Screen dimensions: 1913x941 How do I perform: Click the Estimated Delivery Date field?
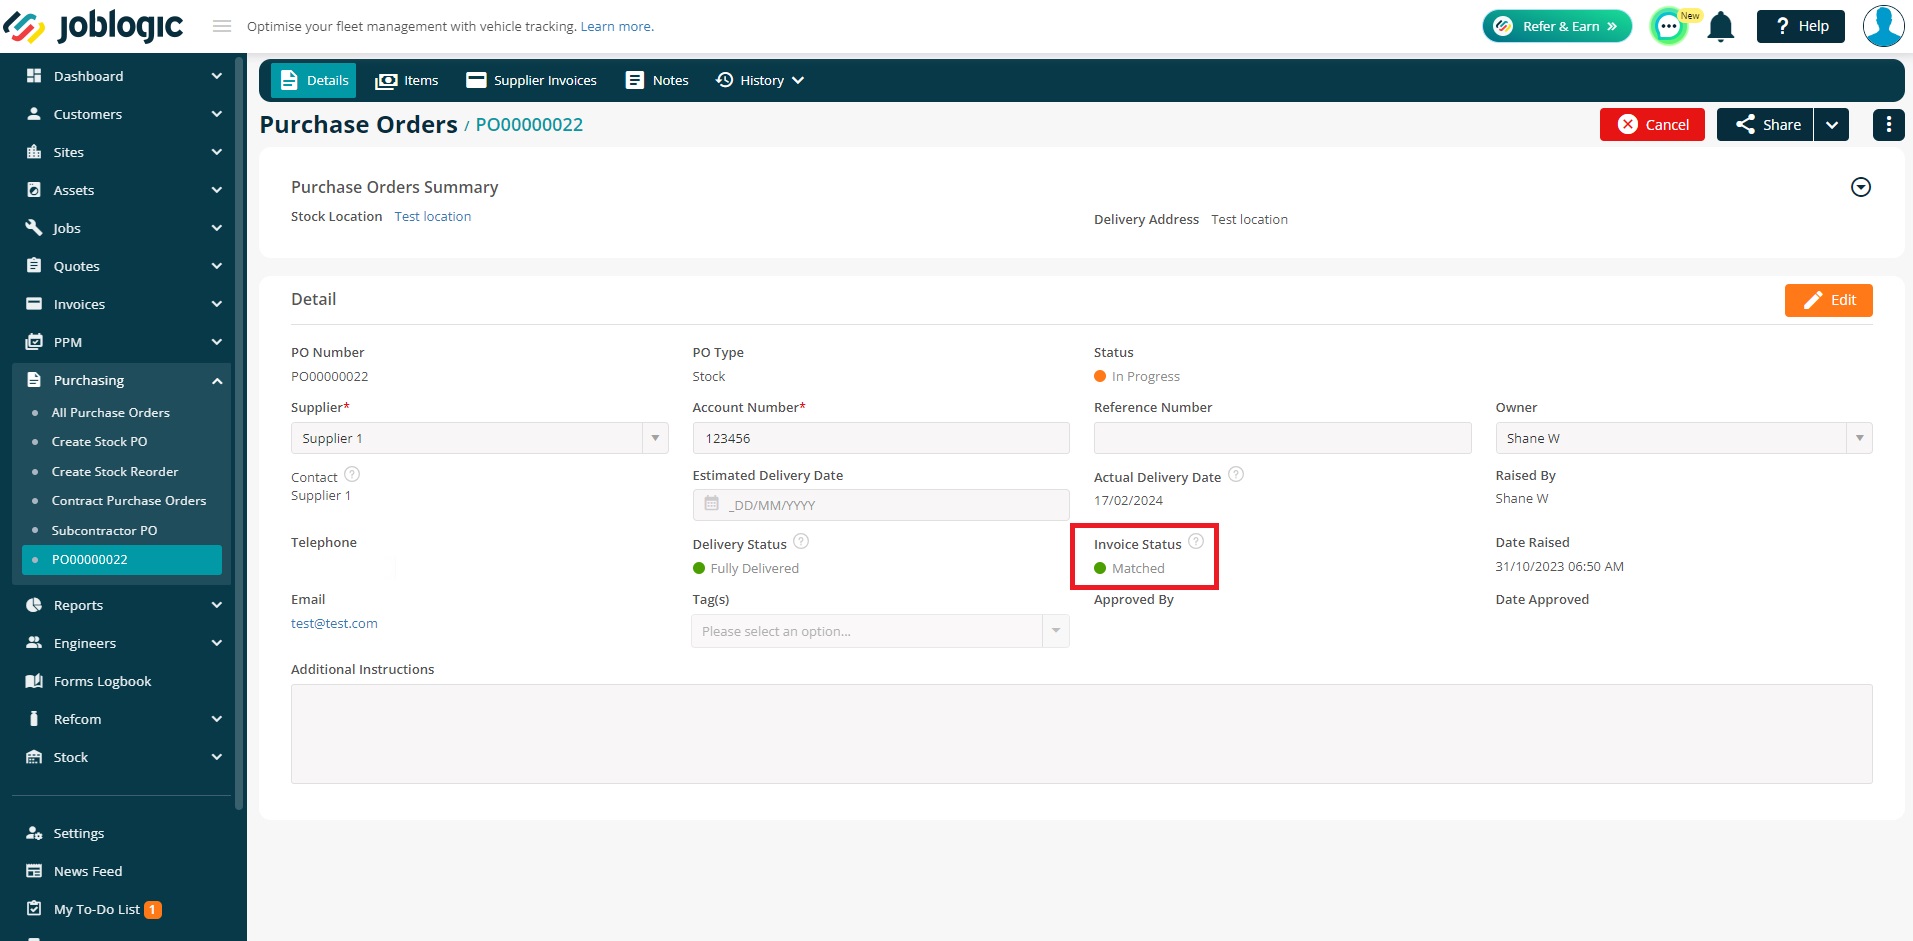pyautogui.click(x=881, y=505)
